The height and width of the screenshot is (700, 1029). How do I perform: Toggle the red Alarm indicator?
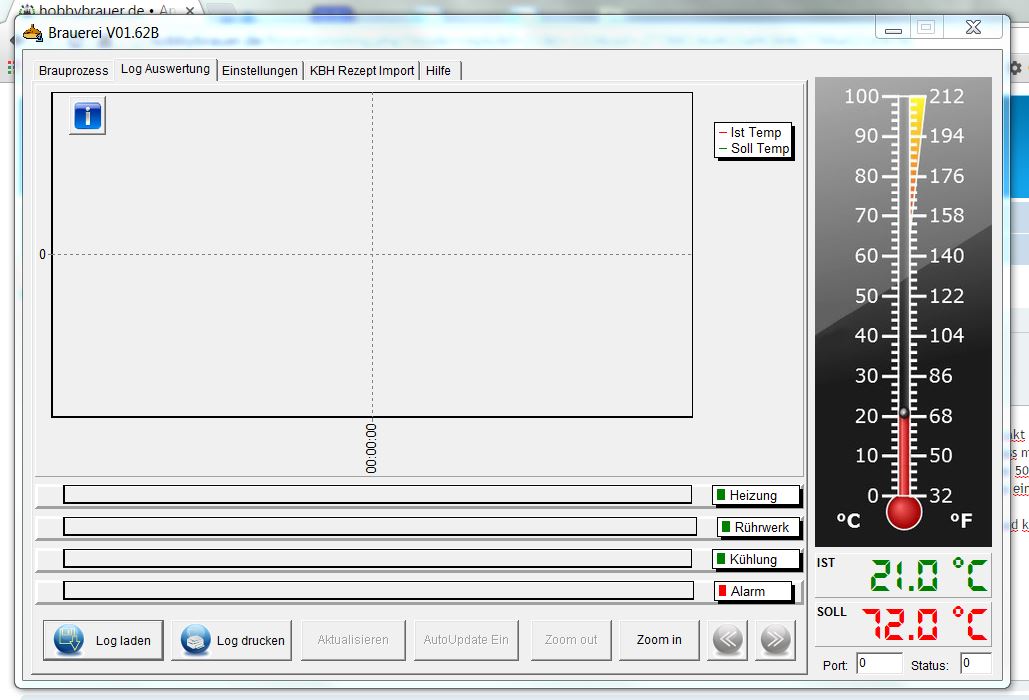pyautogui.click(x=723, y=591)
